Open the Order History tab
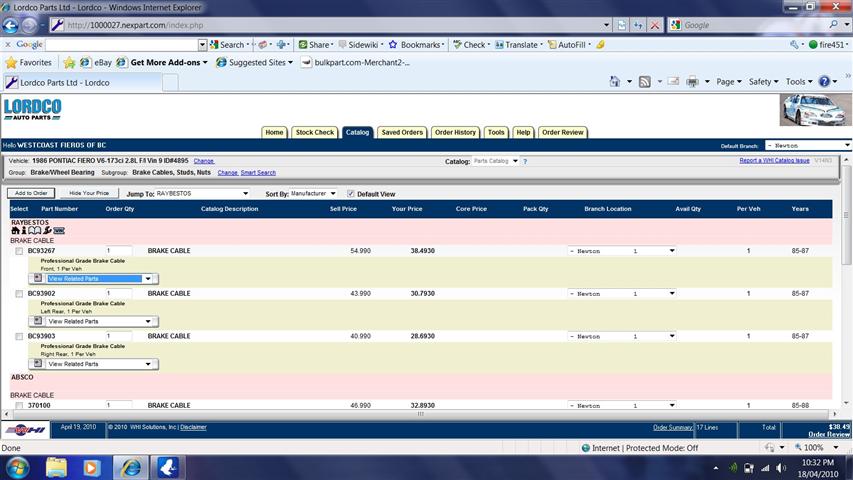The height and width of the screenshot is (480, 853). tap(455, 132)
